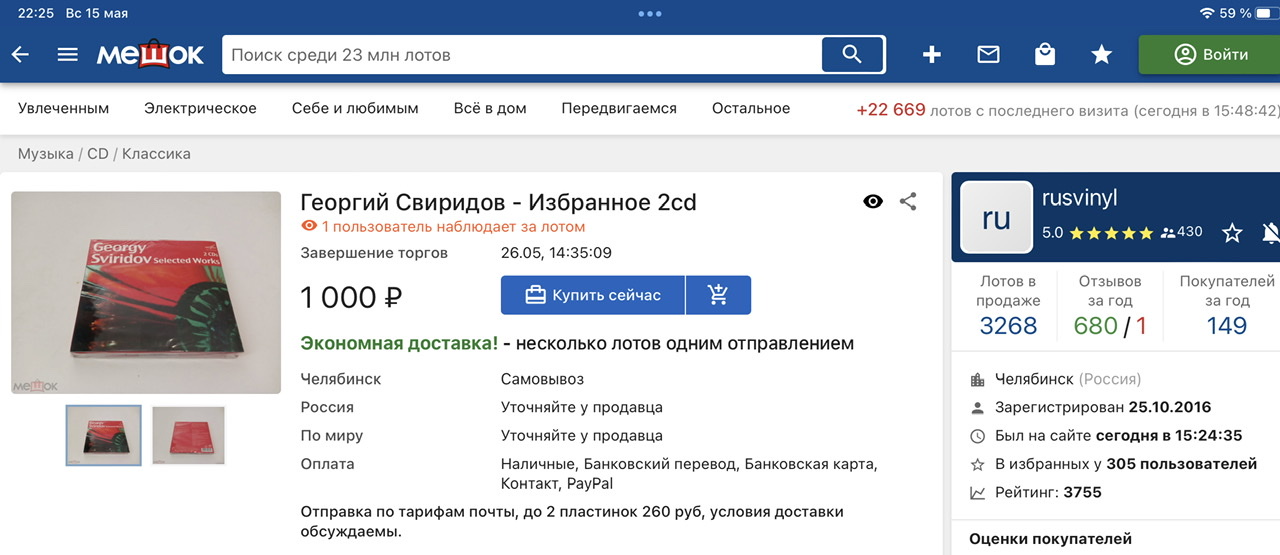The width and height of the screenshot is (1280, 555).
Task: Click the lot title Георгий Свиридов
Action: pyautogui.click(x=498, y=202)
